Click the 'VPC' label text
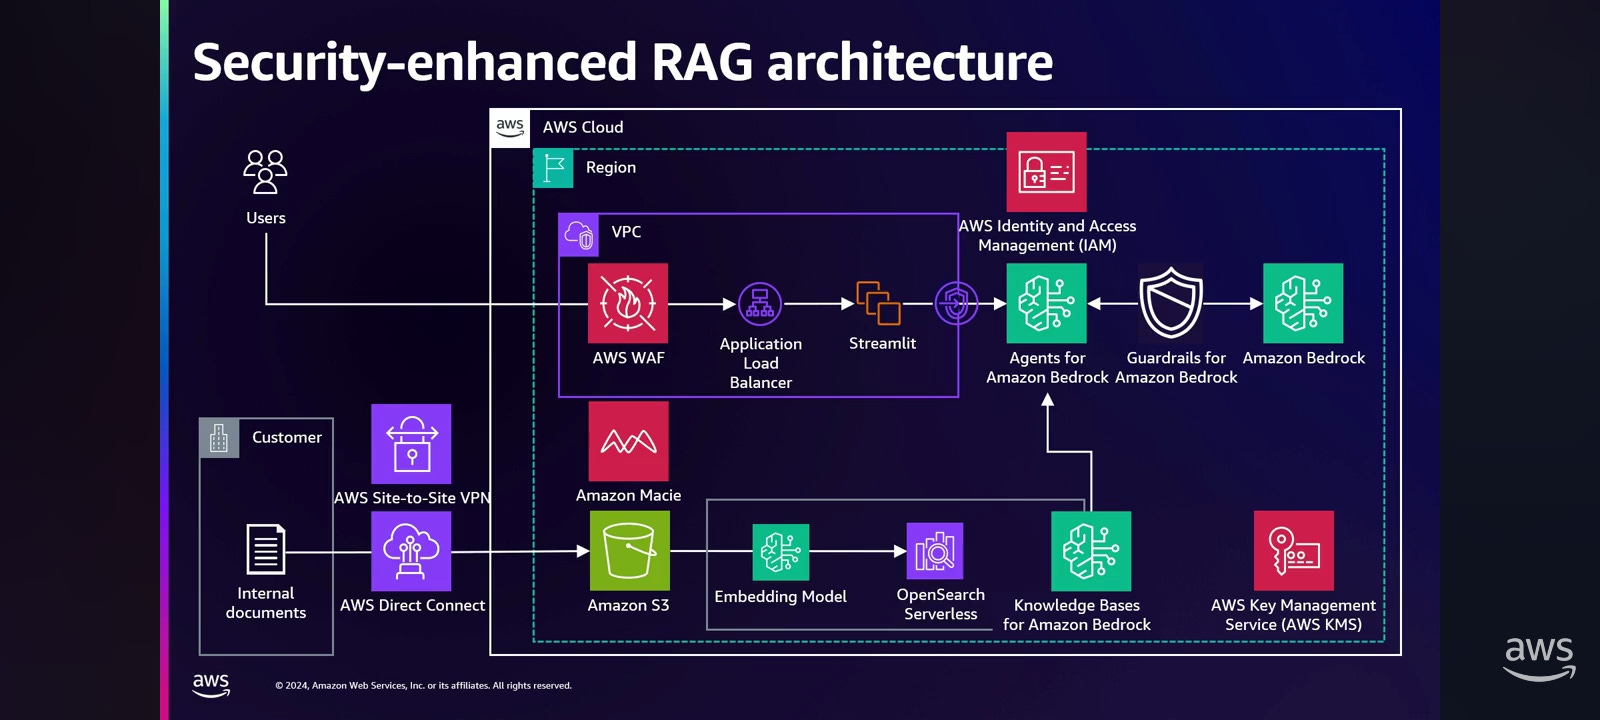This screenshot has width=1600, height=720. pos(626,232)
